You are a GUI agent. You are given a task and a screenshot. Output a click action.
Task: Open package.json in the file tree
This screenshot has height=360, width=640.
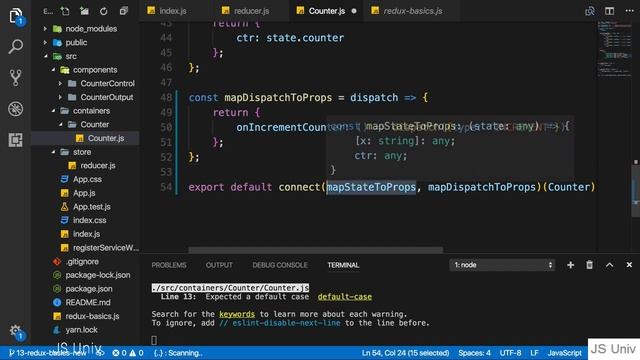89,289
